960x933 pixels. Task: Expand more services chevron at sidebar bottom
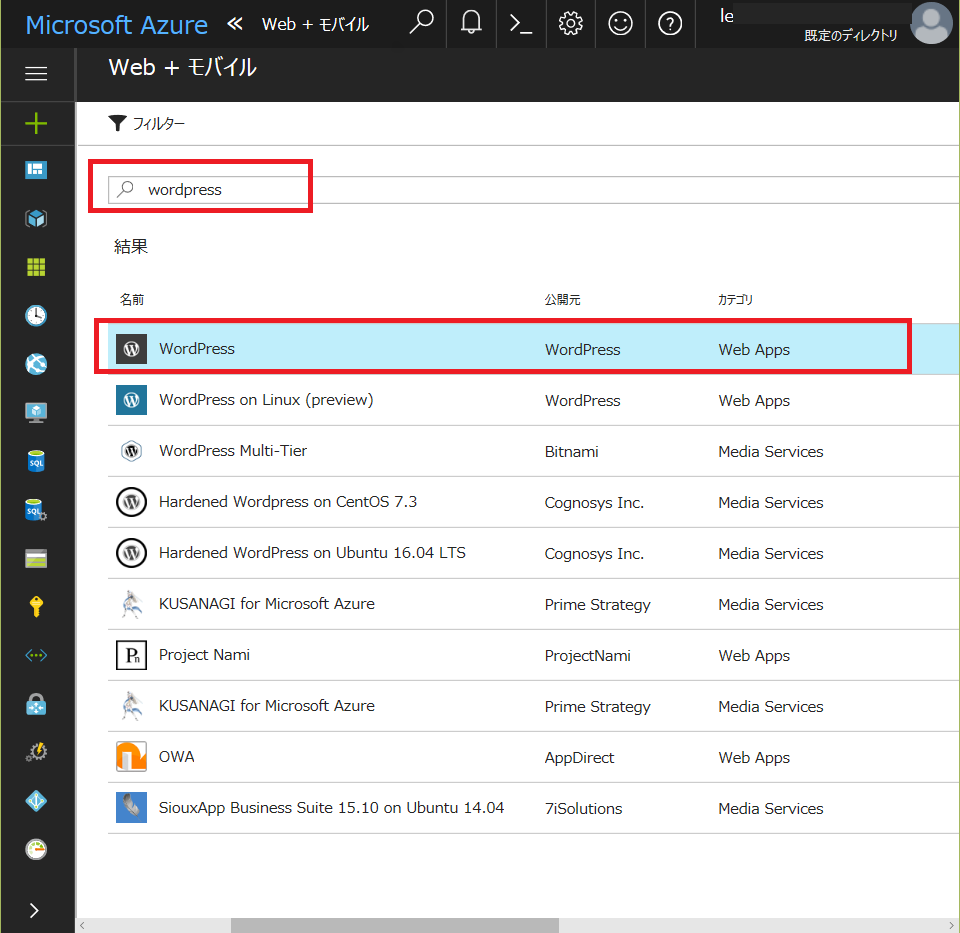click(34, 910)
